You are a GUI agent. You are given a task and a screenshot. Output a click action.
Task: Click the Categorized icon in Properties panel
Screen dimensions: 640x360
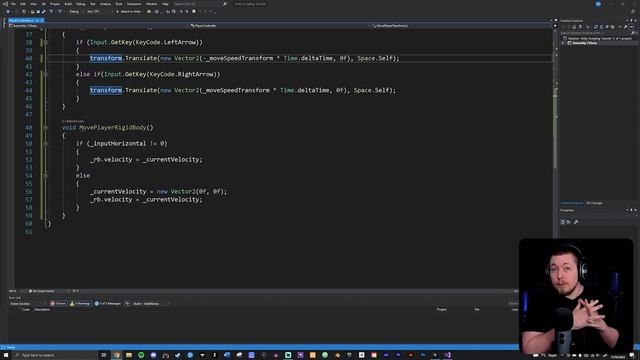pos(562,222)
